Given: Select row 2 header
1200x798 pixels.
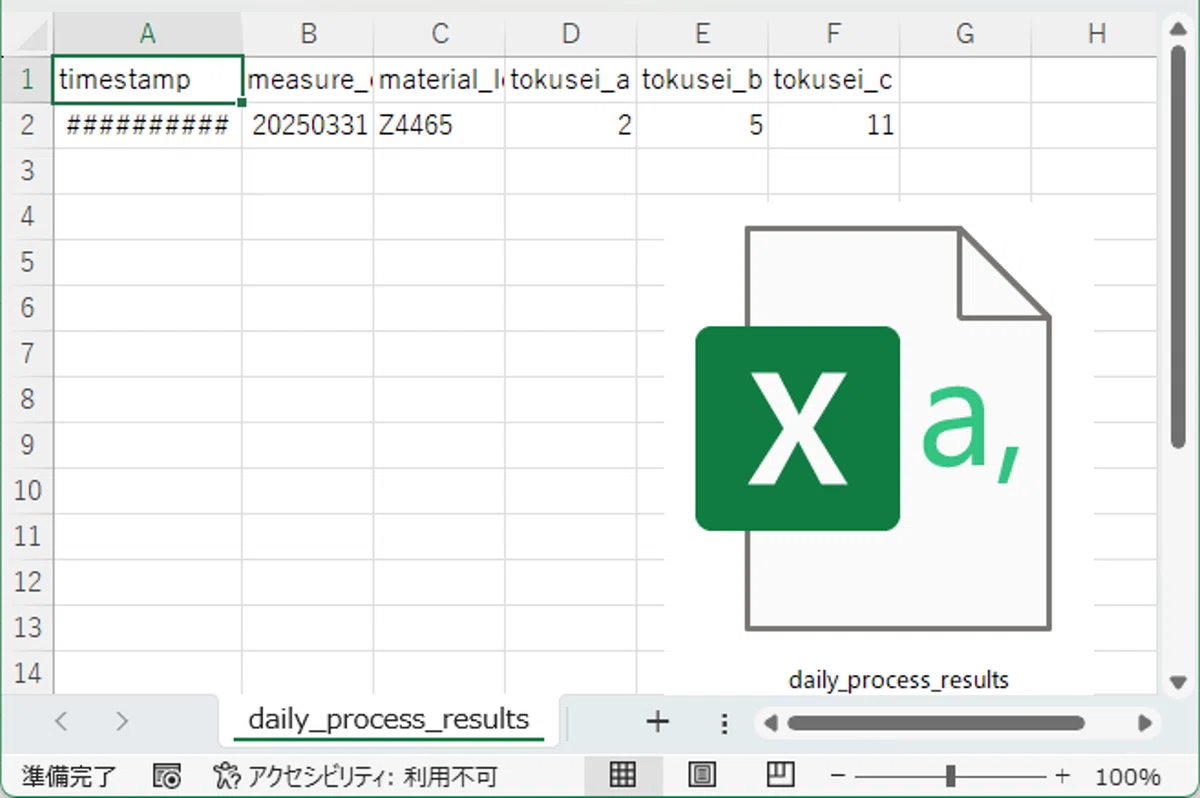Looking at the screenshot, I should (28, 125).
